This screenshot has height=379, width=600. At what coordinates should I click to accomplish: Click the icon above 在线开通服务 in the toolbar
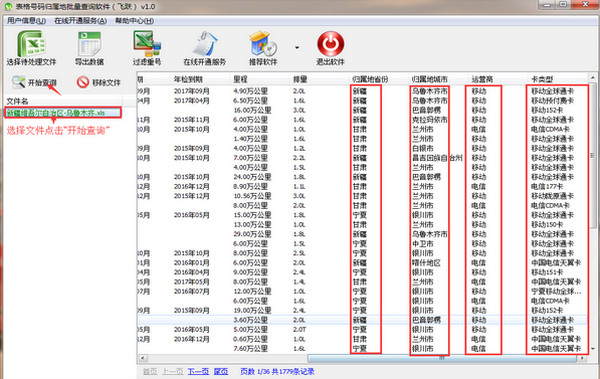205,44
